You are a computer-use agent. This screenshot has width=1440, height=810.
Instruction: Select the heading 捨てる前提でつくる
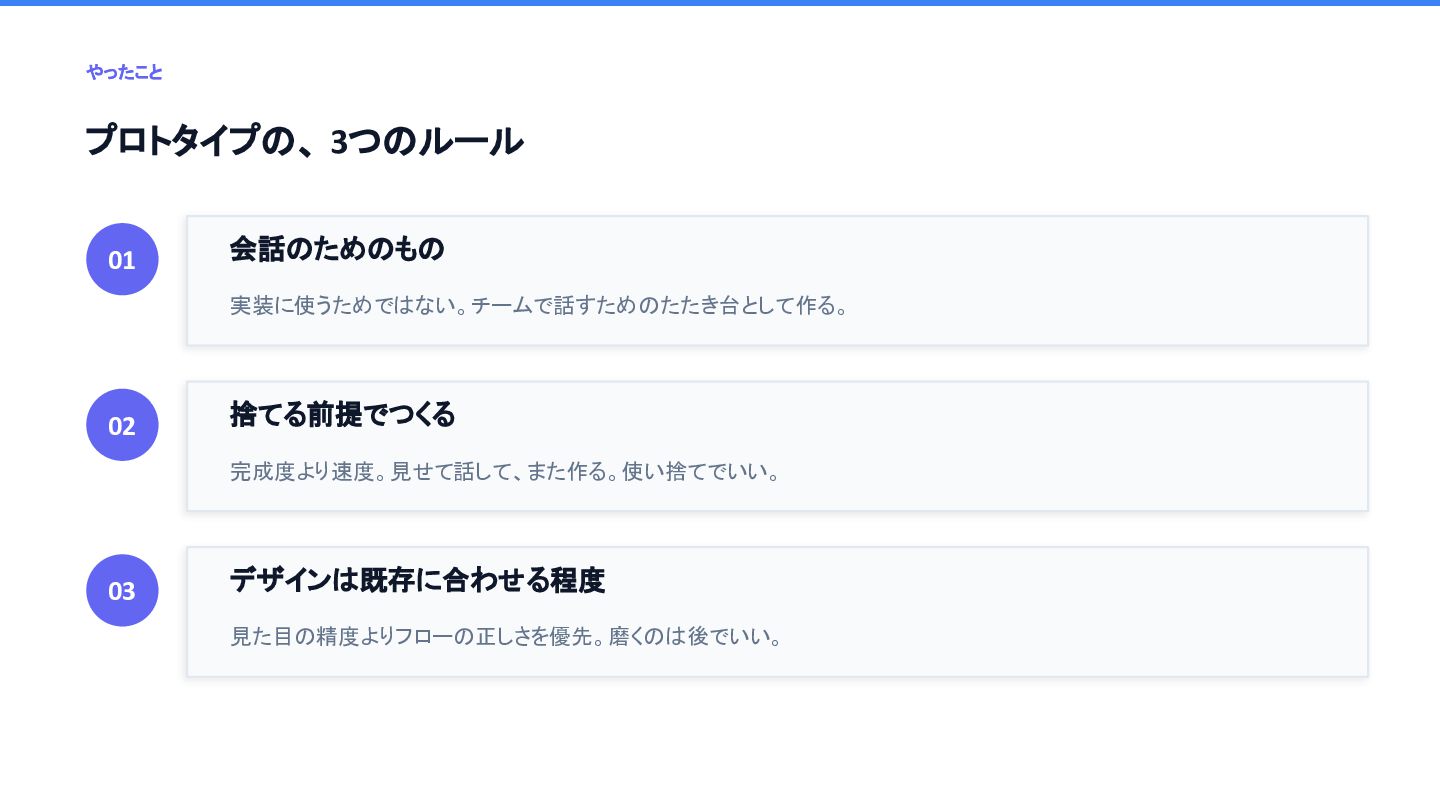(x=343, y=414)
